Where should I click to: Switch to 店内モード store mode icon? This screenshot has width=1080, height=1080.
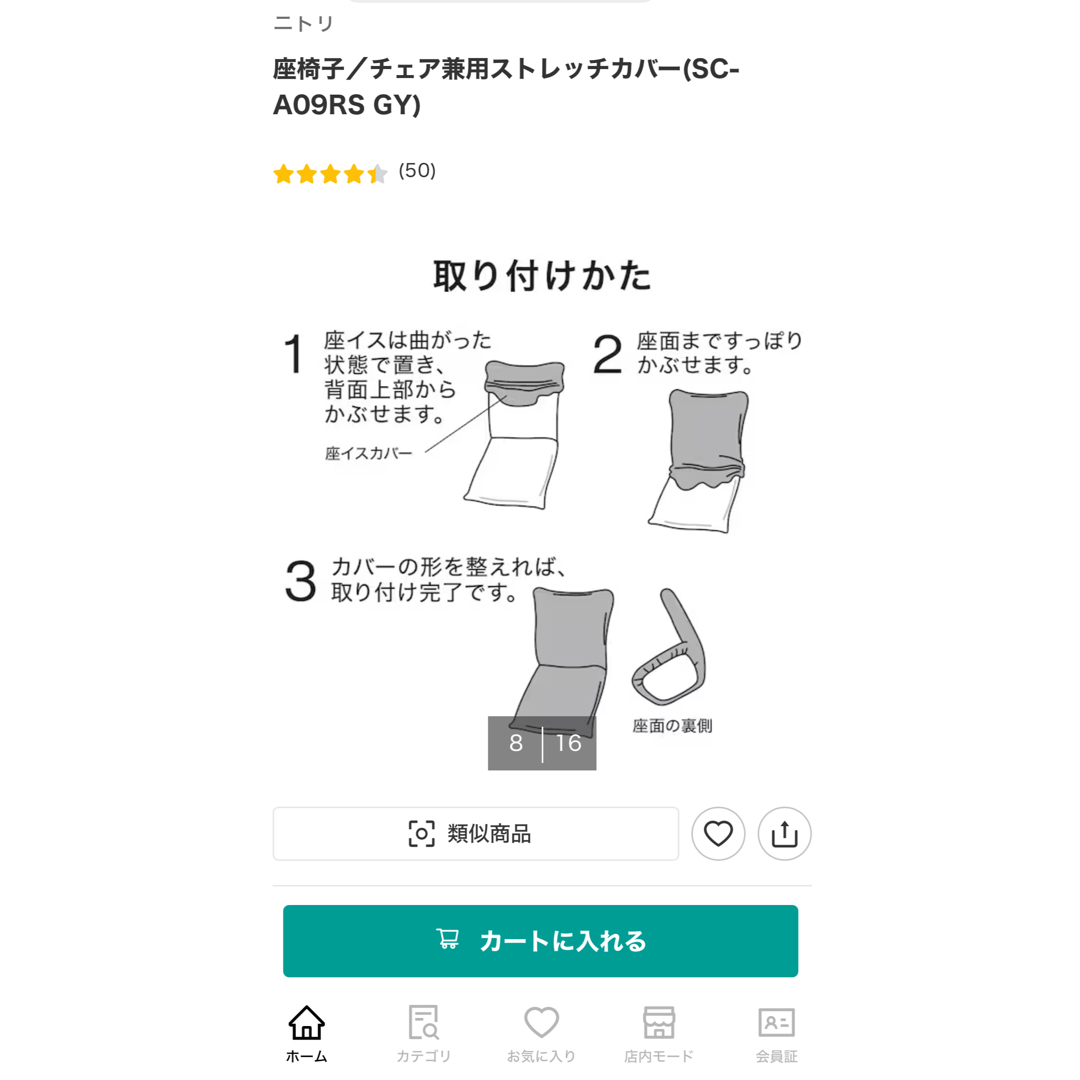[x=659, y=1022]
